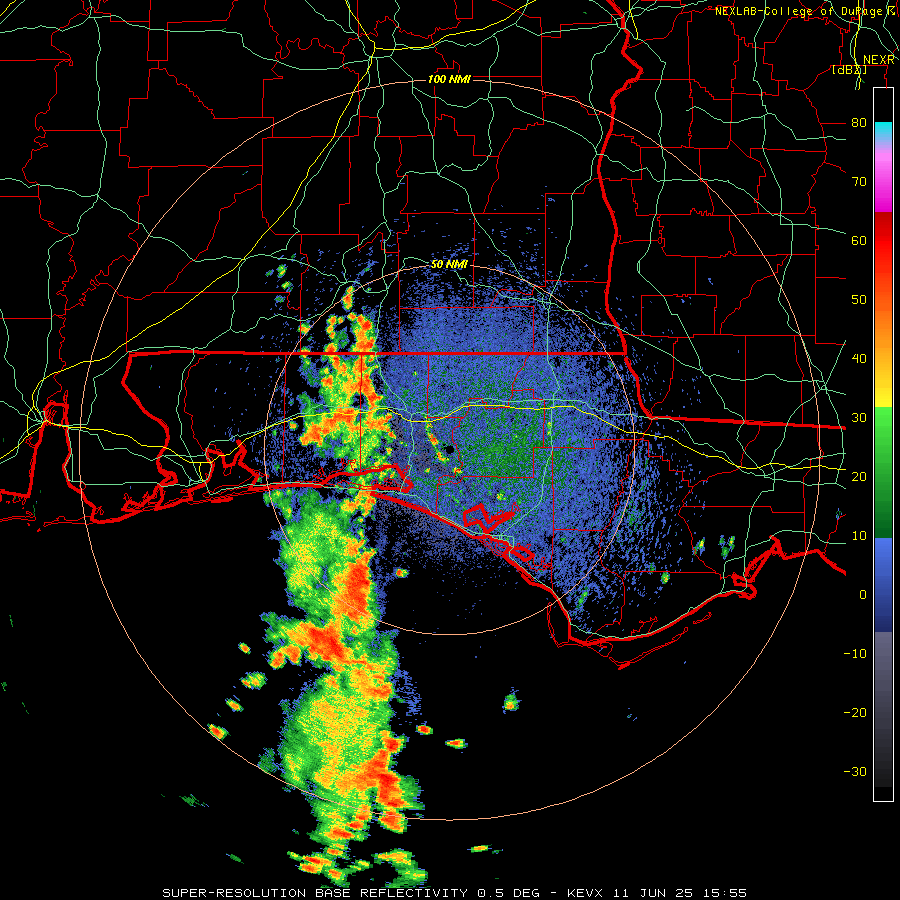
Task: Click the "50 NMI" range ring label
Action: pyautogui.click(x=449, y=264)
